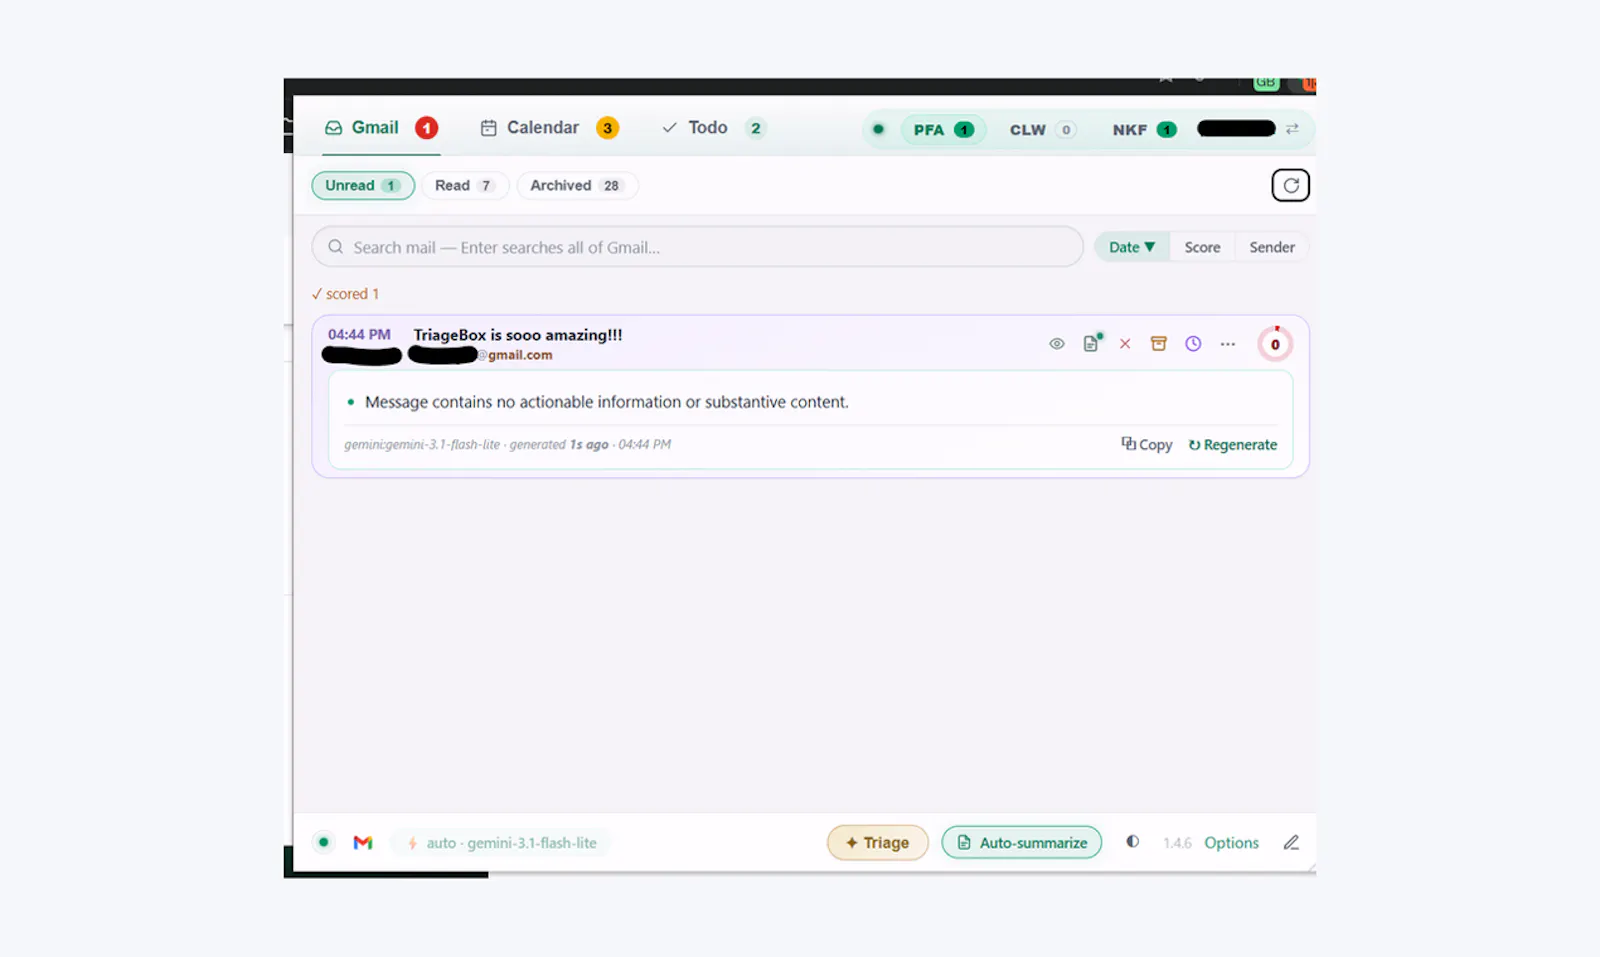This screenshot has height=957, width=1600.
Task: Click the 1.4.6 version number
Action: [x=1177, y=843]
